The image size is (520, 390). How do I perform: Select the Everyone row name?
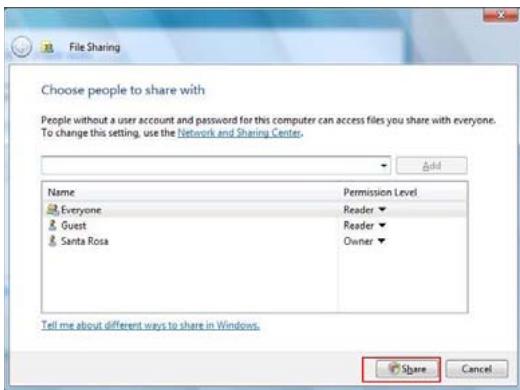tap(81, 210)
